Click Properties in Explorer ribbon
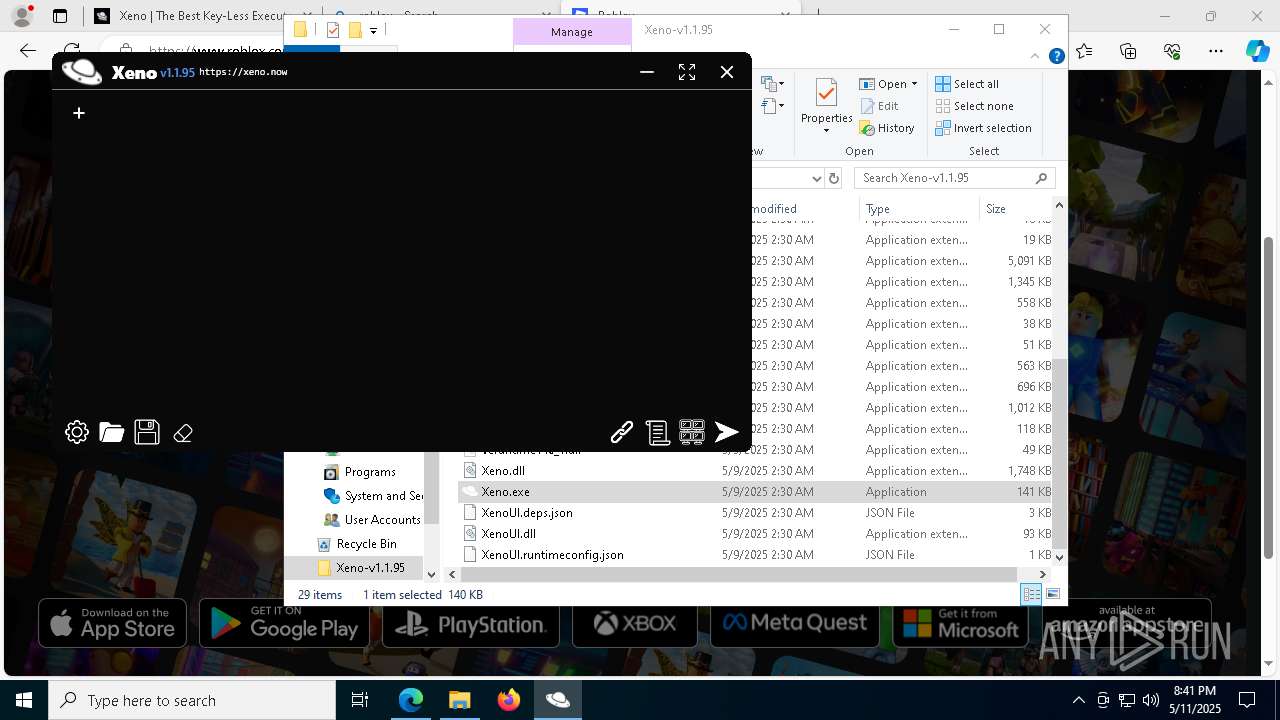The height and width of the screenshot is (720, 1280). coord(826,106)
